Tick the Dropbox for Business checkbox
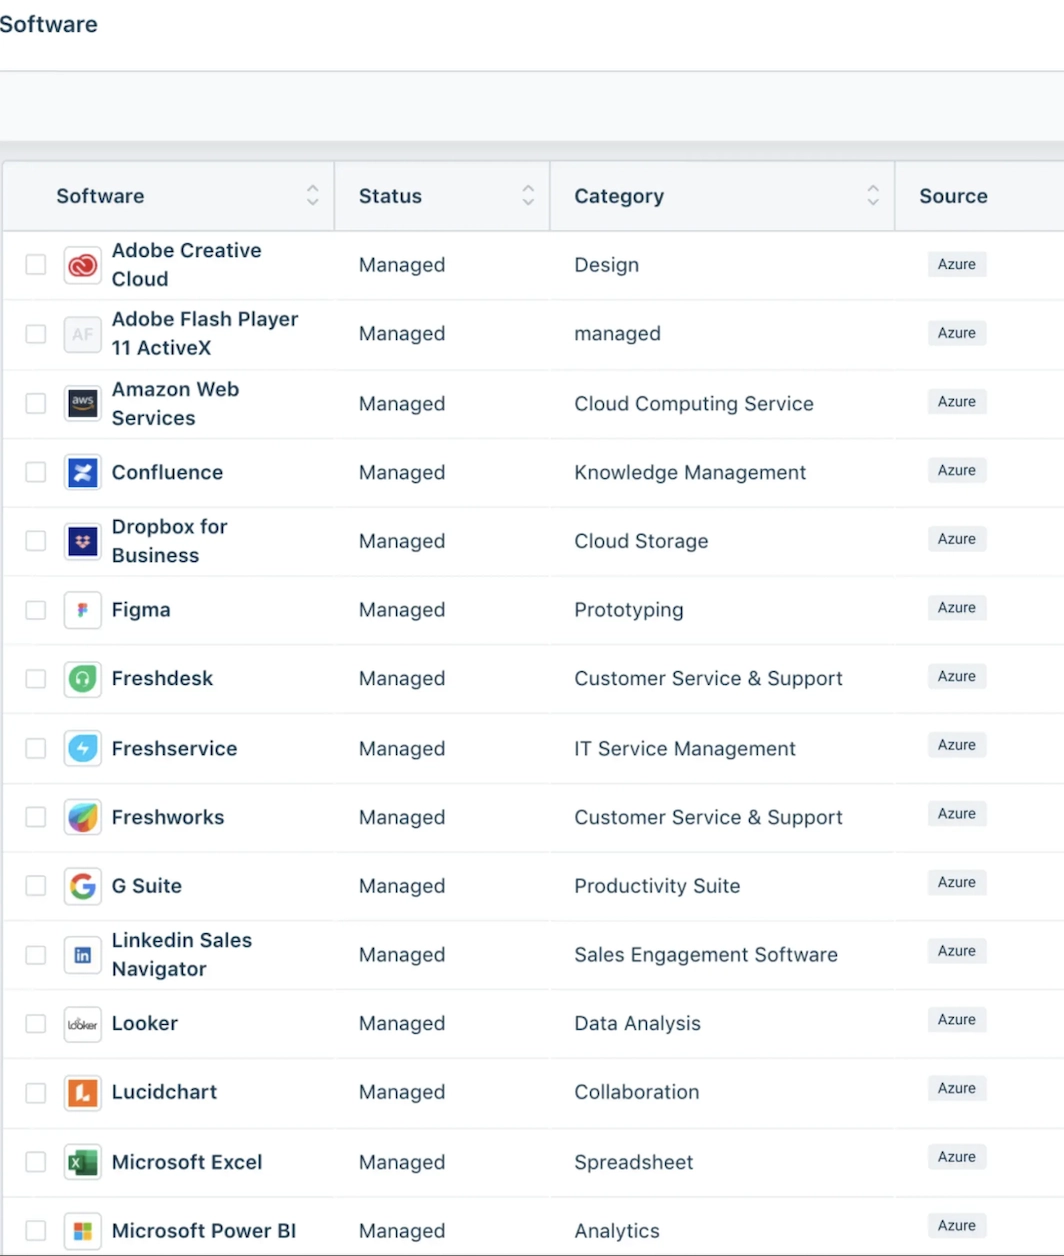 click(x=36, y=541)
